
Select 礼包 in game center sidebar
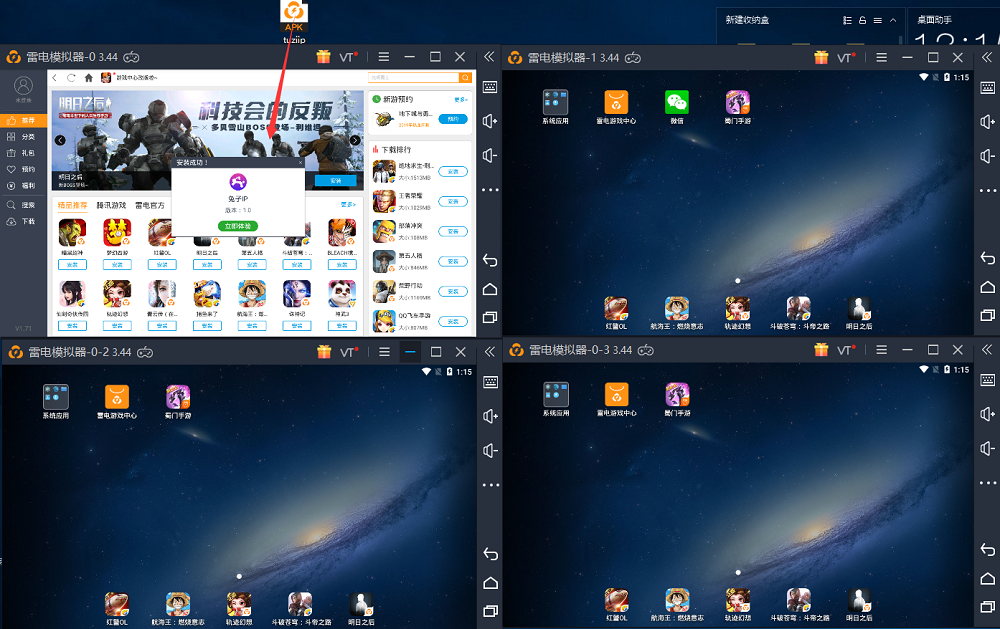pyautogui.click(x=23, y=153)
